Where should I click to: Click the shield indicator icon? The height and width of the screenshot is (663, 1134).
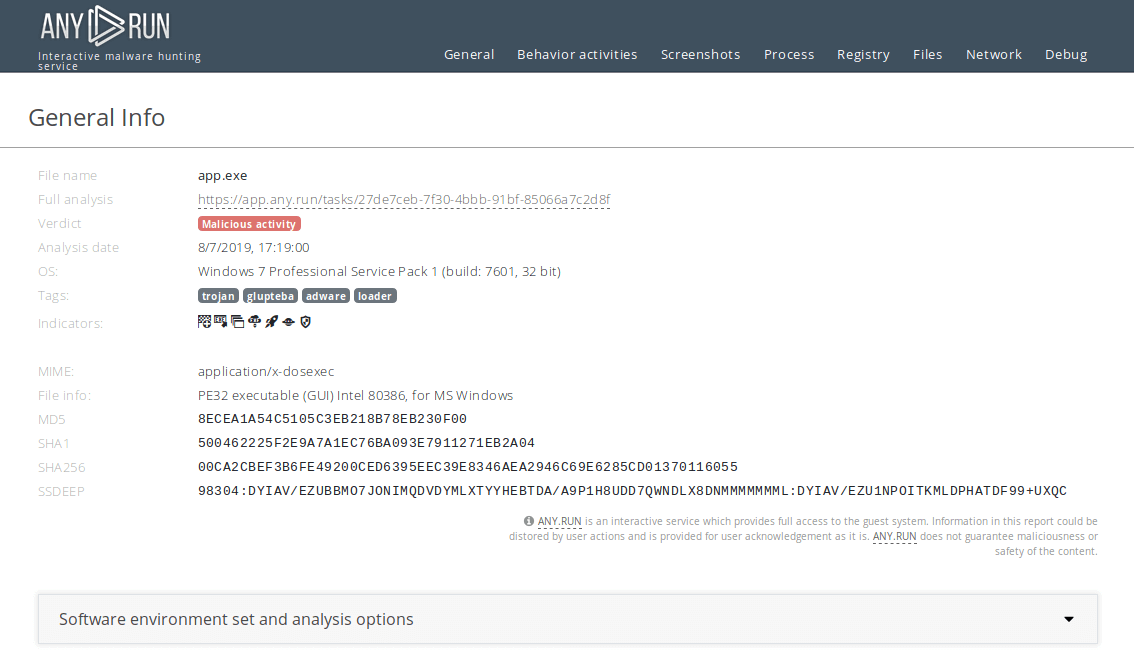[306, 321]
